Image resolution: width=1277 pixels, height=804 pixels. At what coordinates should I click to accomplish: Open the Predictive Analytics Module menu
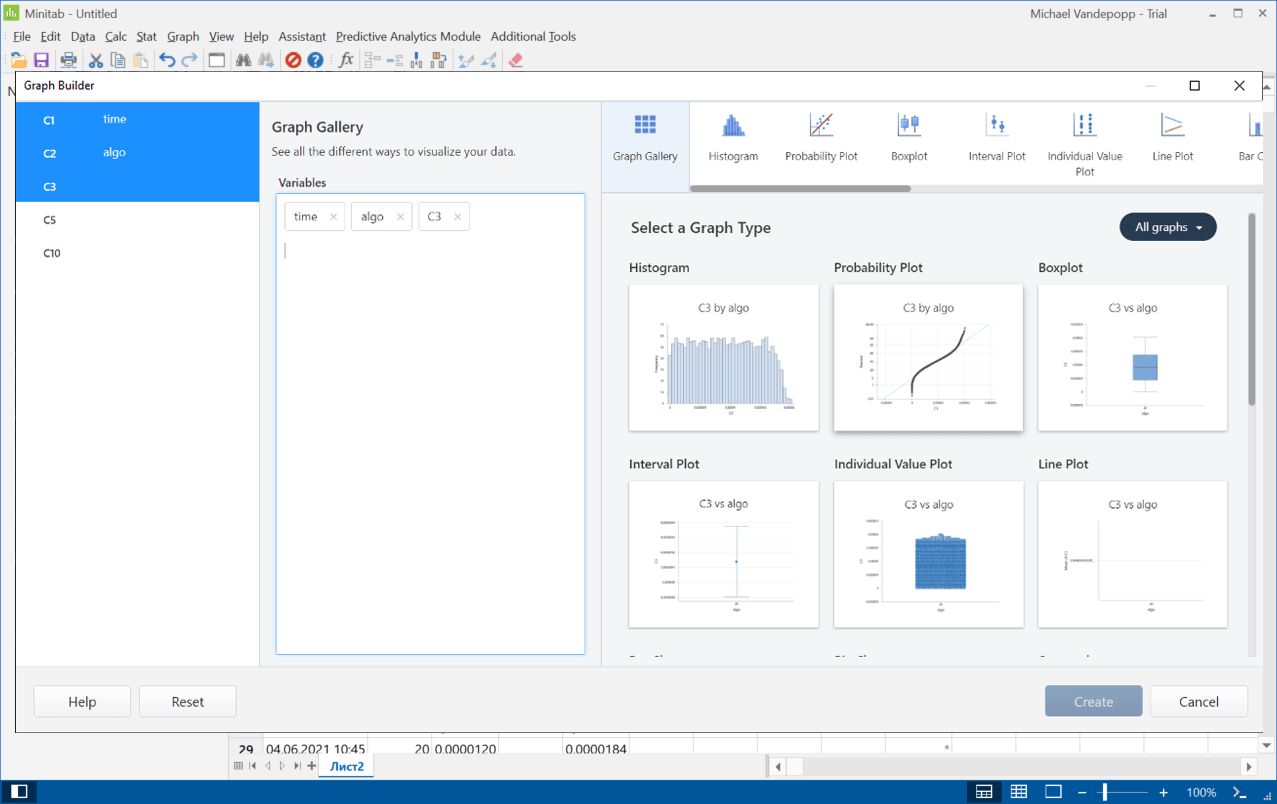coord(408,36)
